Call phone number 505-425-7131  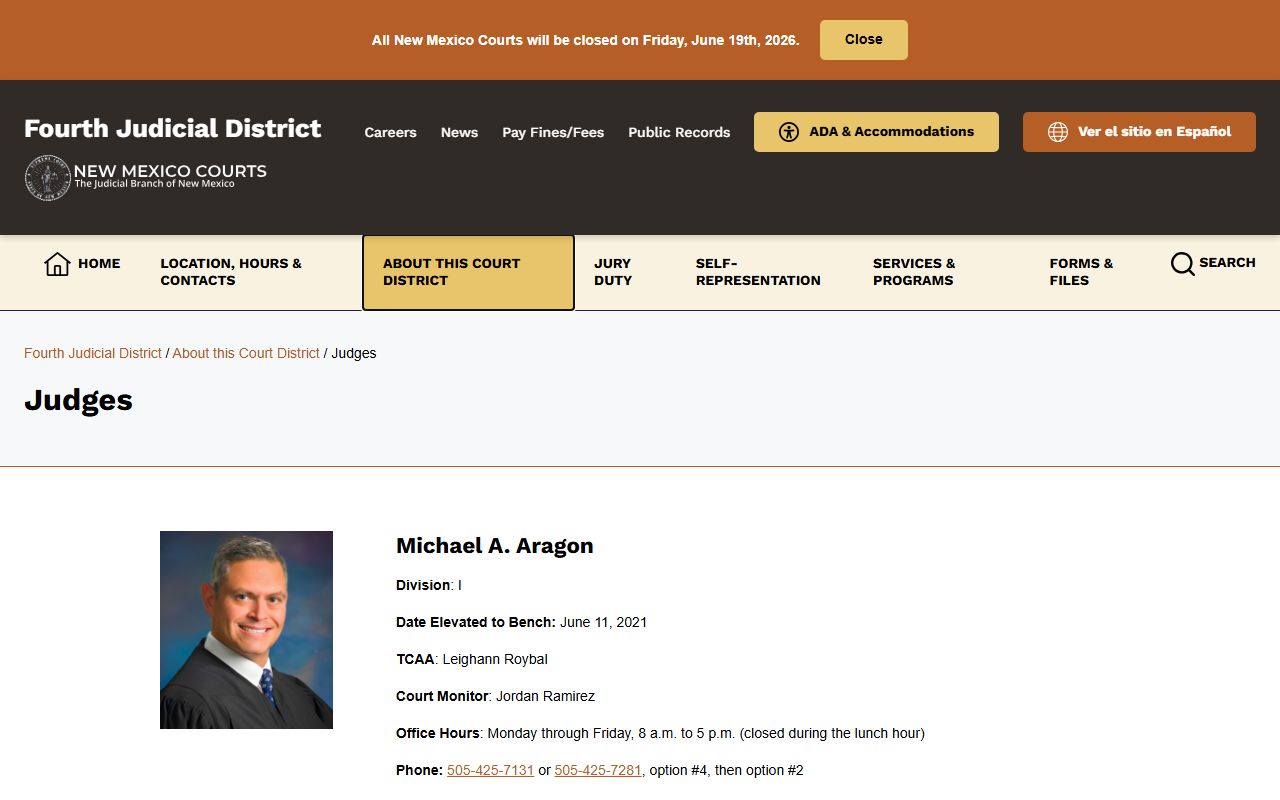click(490, 770)
